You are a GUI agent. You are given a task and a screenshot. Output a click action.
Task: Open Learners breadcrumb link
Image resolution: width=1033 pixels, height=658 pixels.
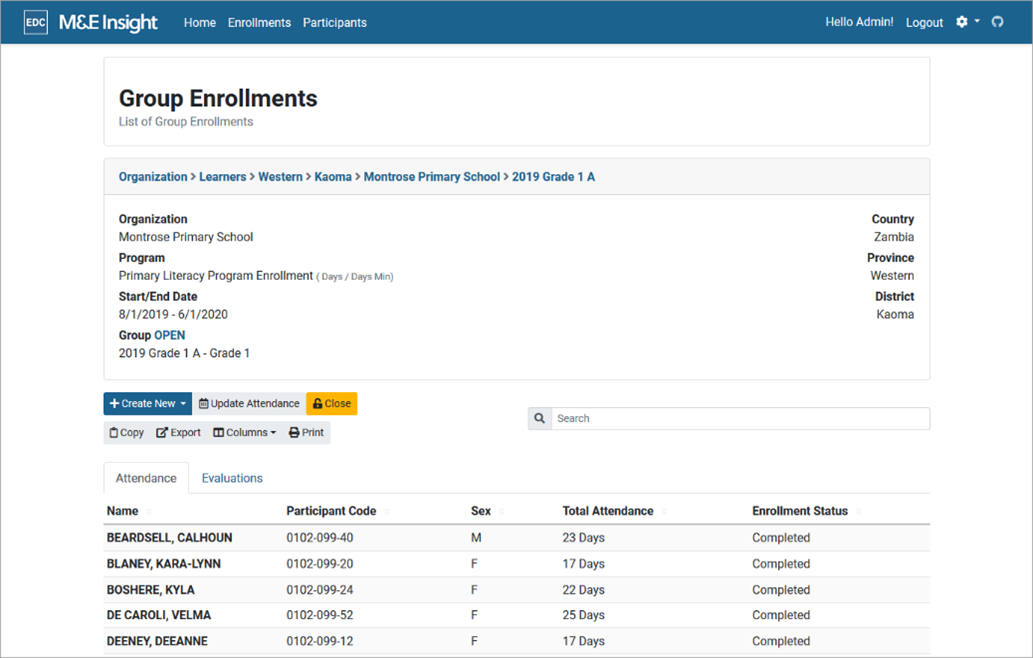pos(223,177)
